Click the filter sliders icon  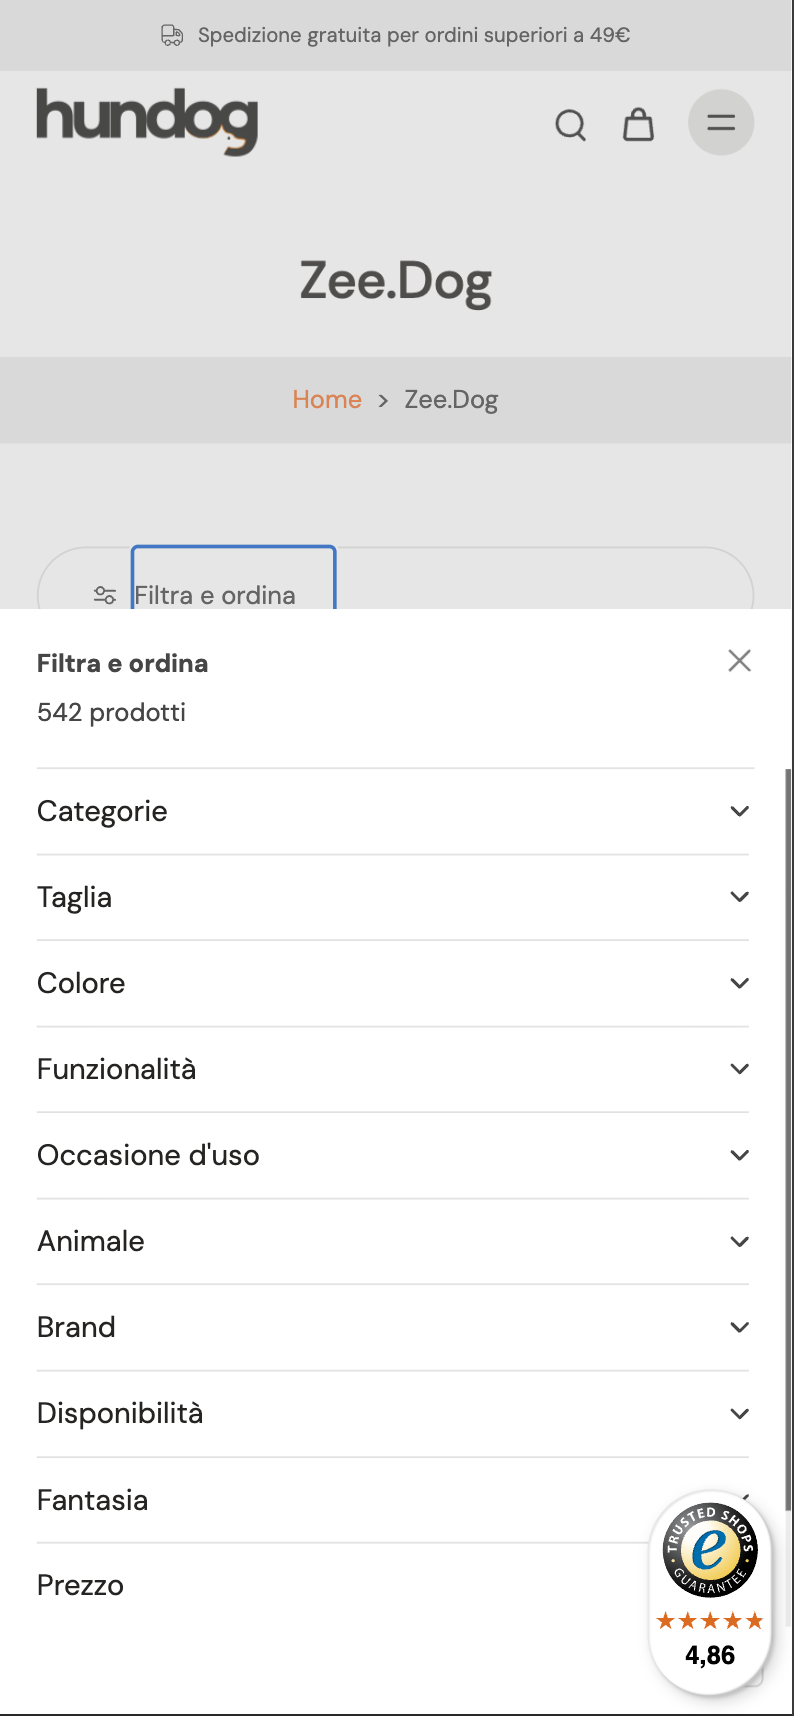(x=104, y=595)
